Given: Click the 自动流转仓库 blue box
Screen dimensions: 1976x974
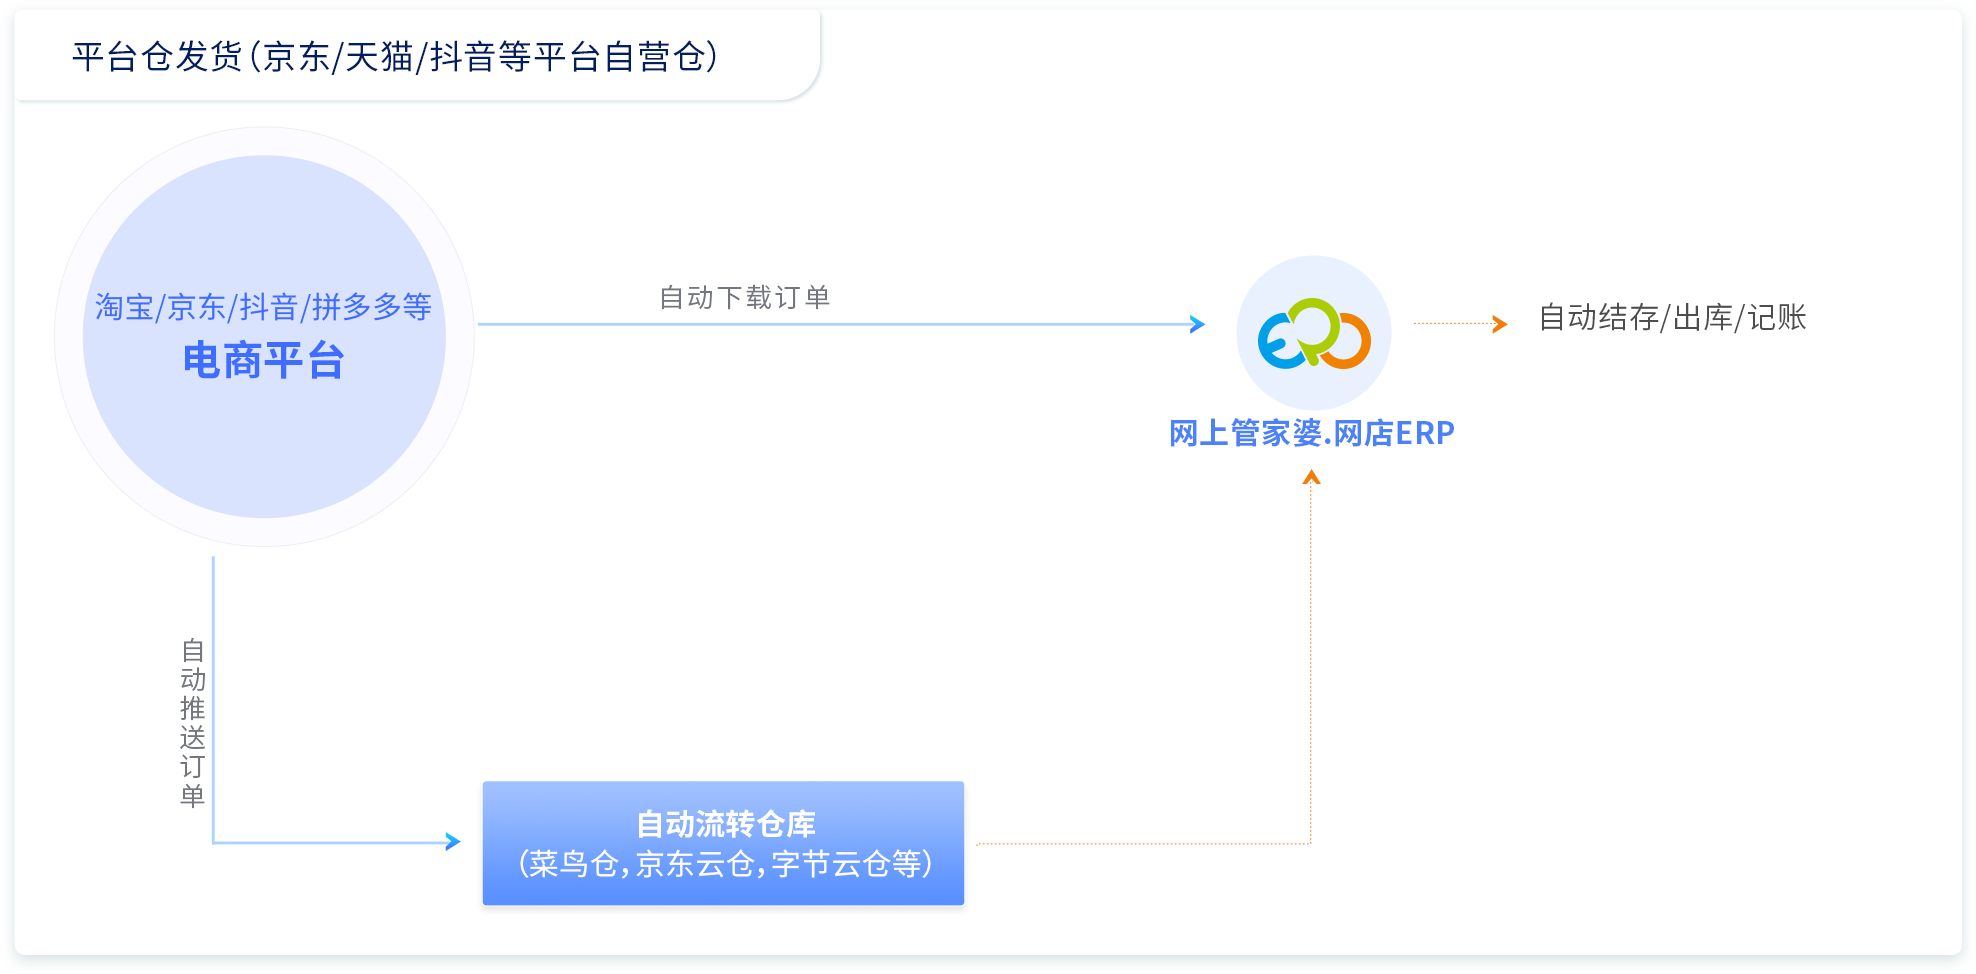Looking at the screenshot, I should point(723,843).
